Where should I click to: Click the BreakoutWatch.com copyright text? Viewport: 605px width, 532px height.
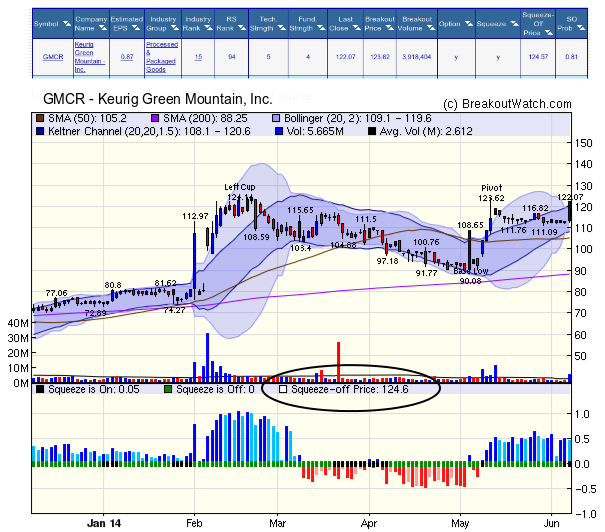[x=507, y=104]
